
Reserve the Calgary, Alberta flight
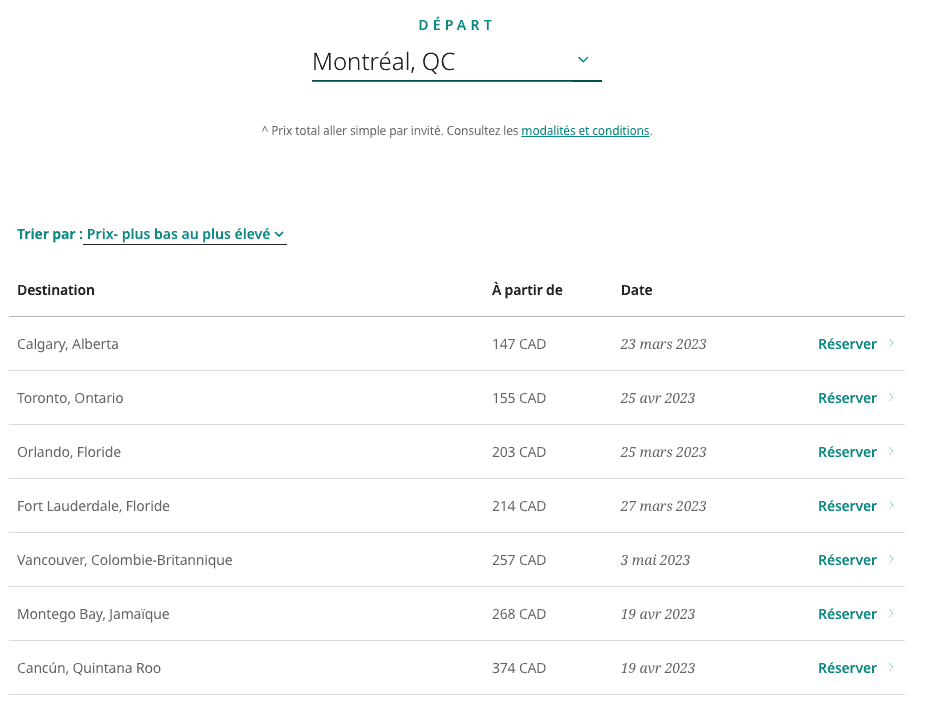tap(847, 344)
